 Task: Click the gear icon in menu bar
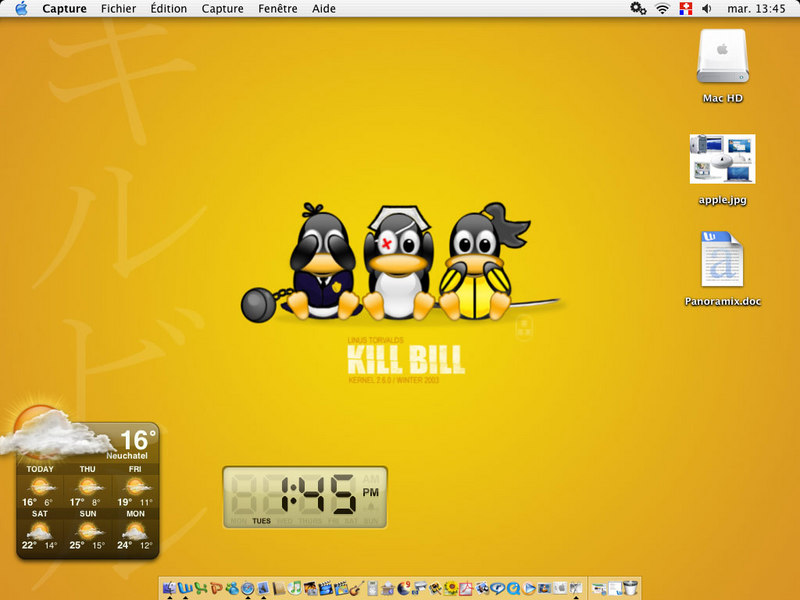pyautogui.click(x=638, y=8)
